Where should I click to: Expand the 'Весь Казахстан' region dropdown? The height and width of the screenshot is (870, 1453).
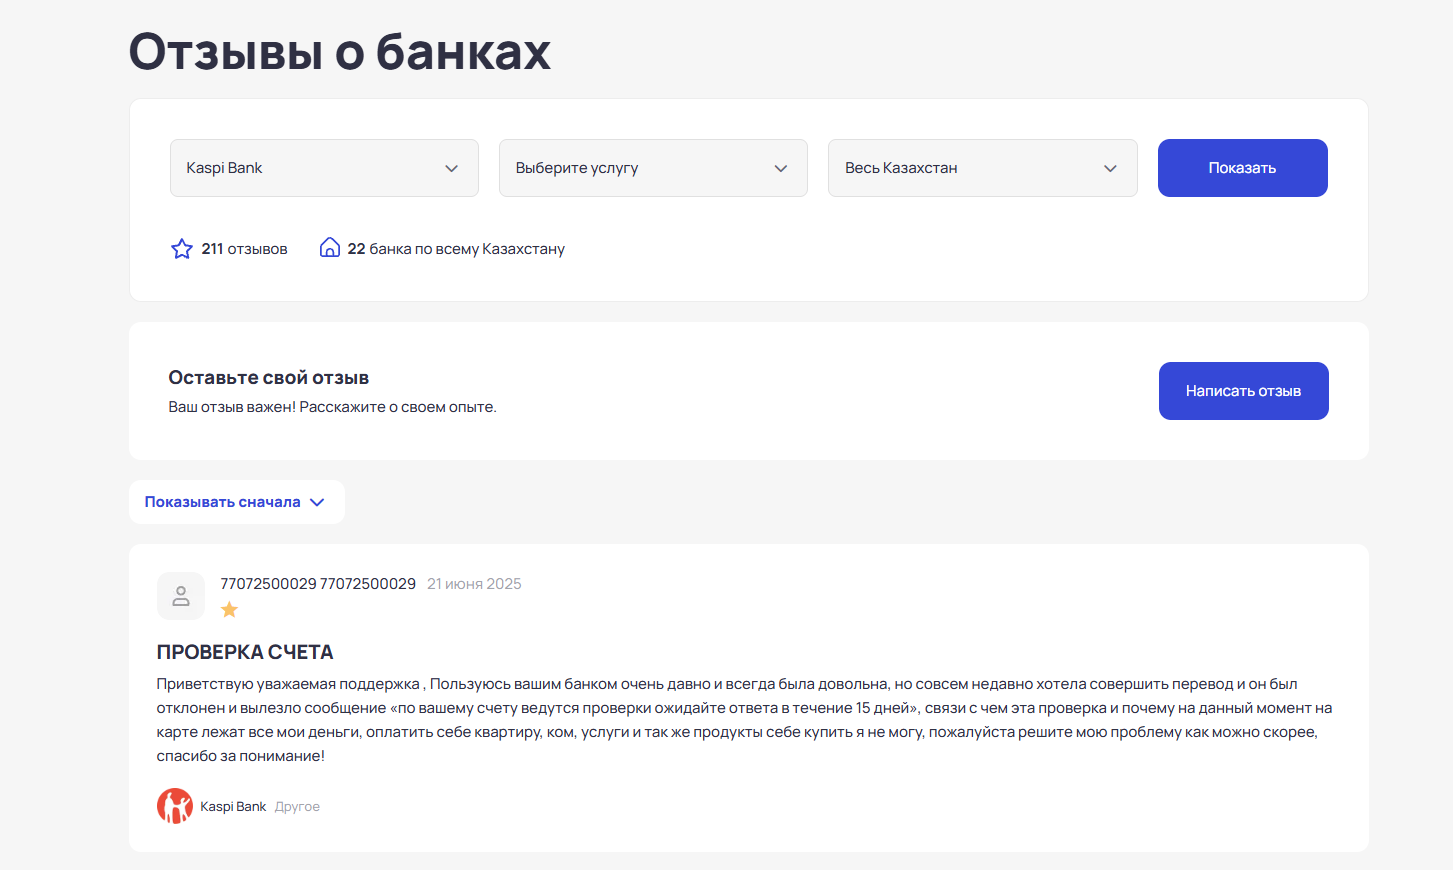click(982, 168)
